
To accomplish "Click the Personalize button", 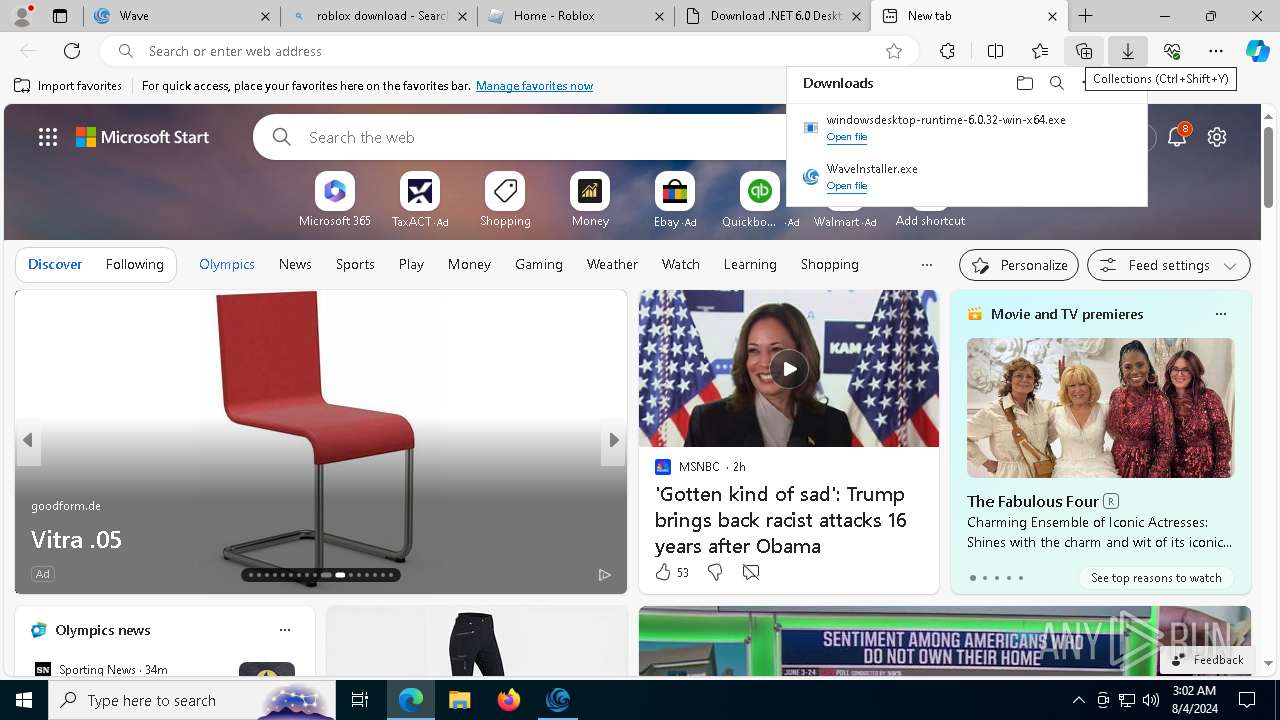I will [x=1019, y=265].
